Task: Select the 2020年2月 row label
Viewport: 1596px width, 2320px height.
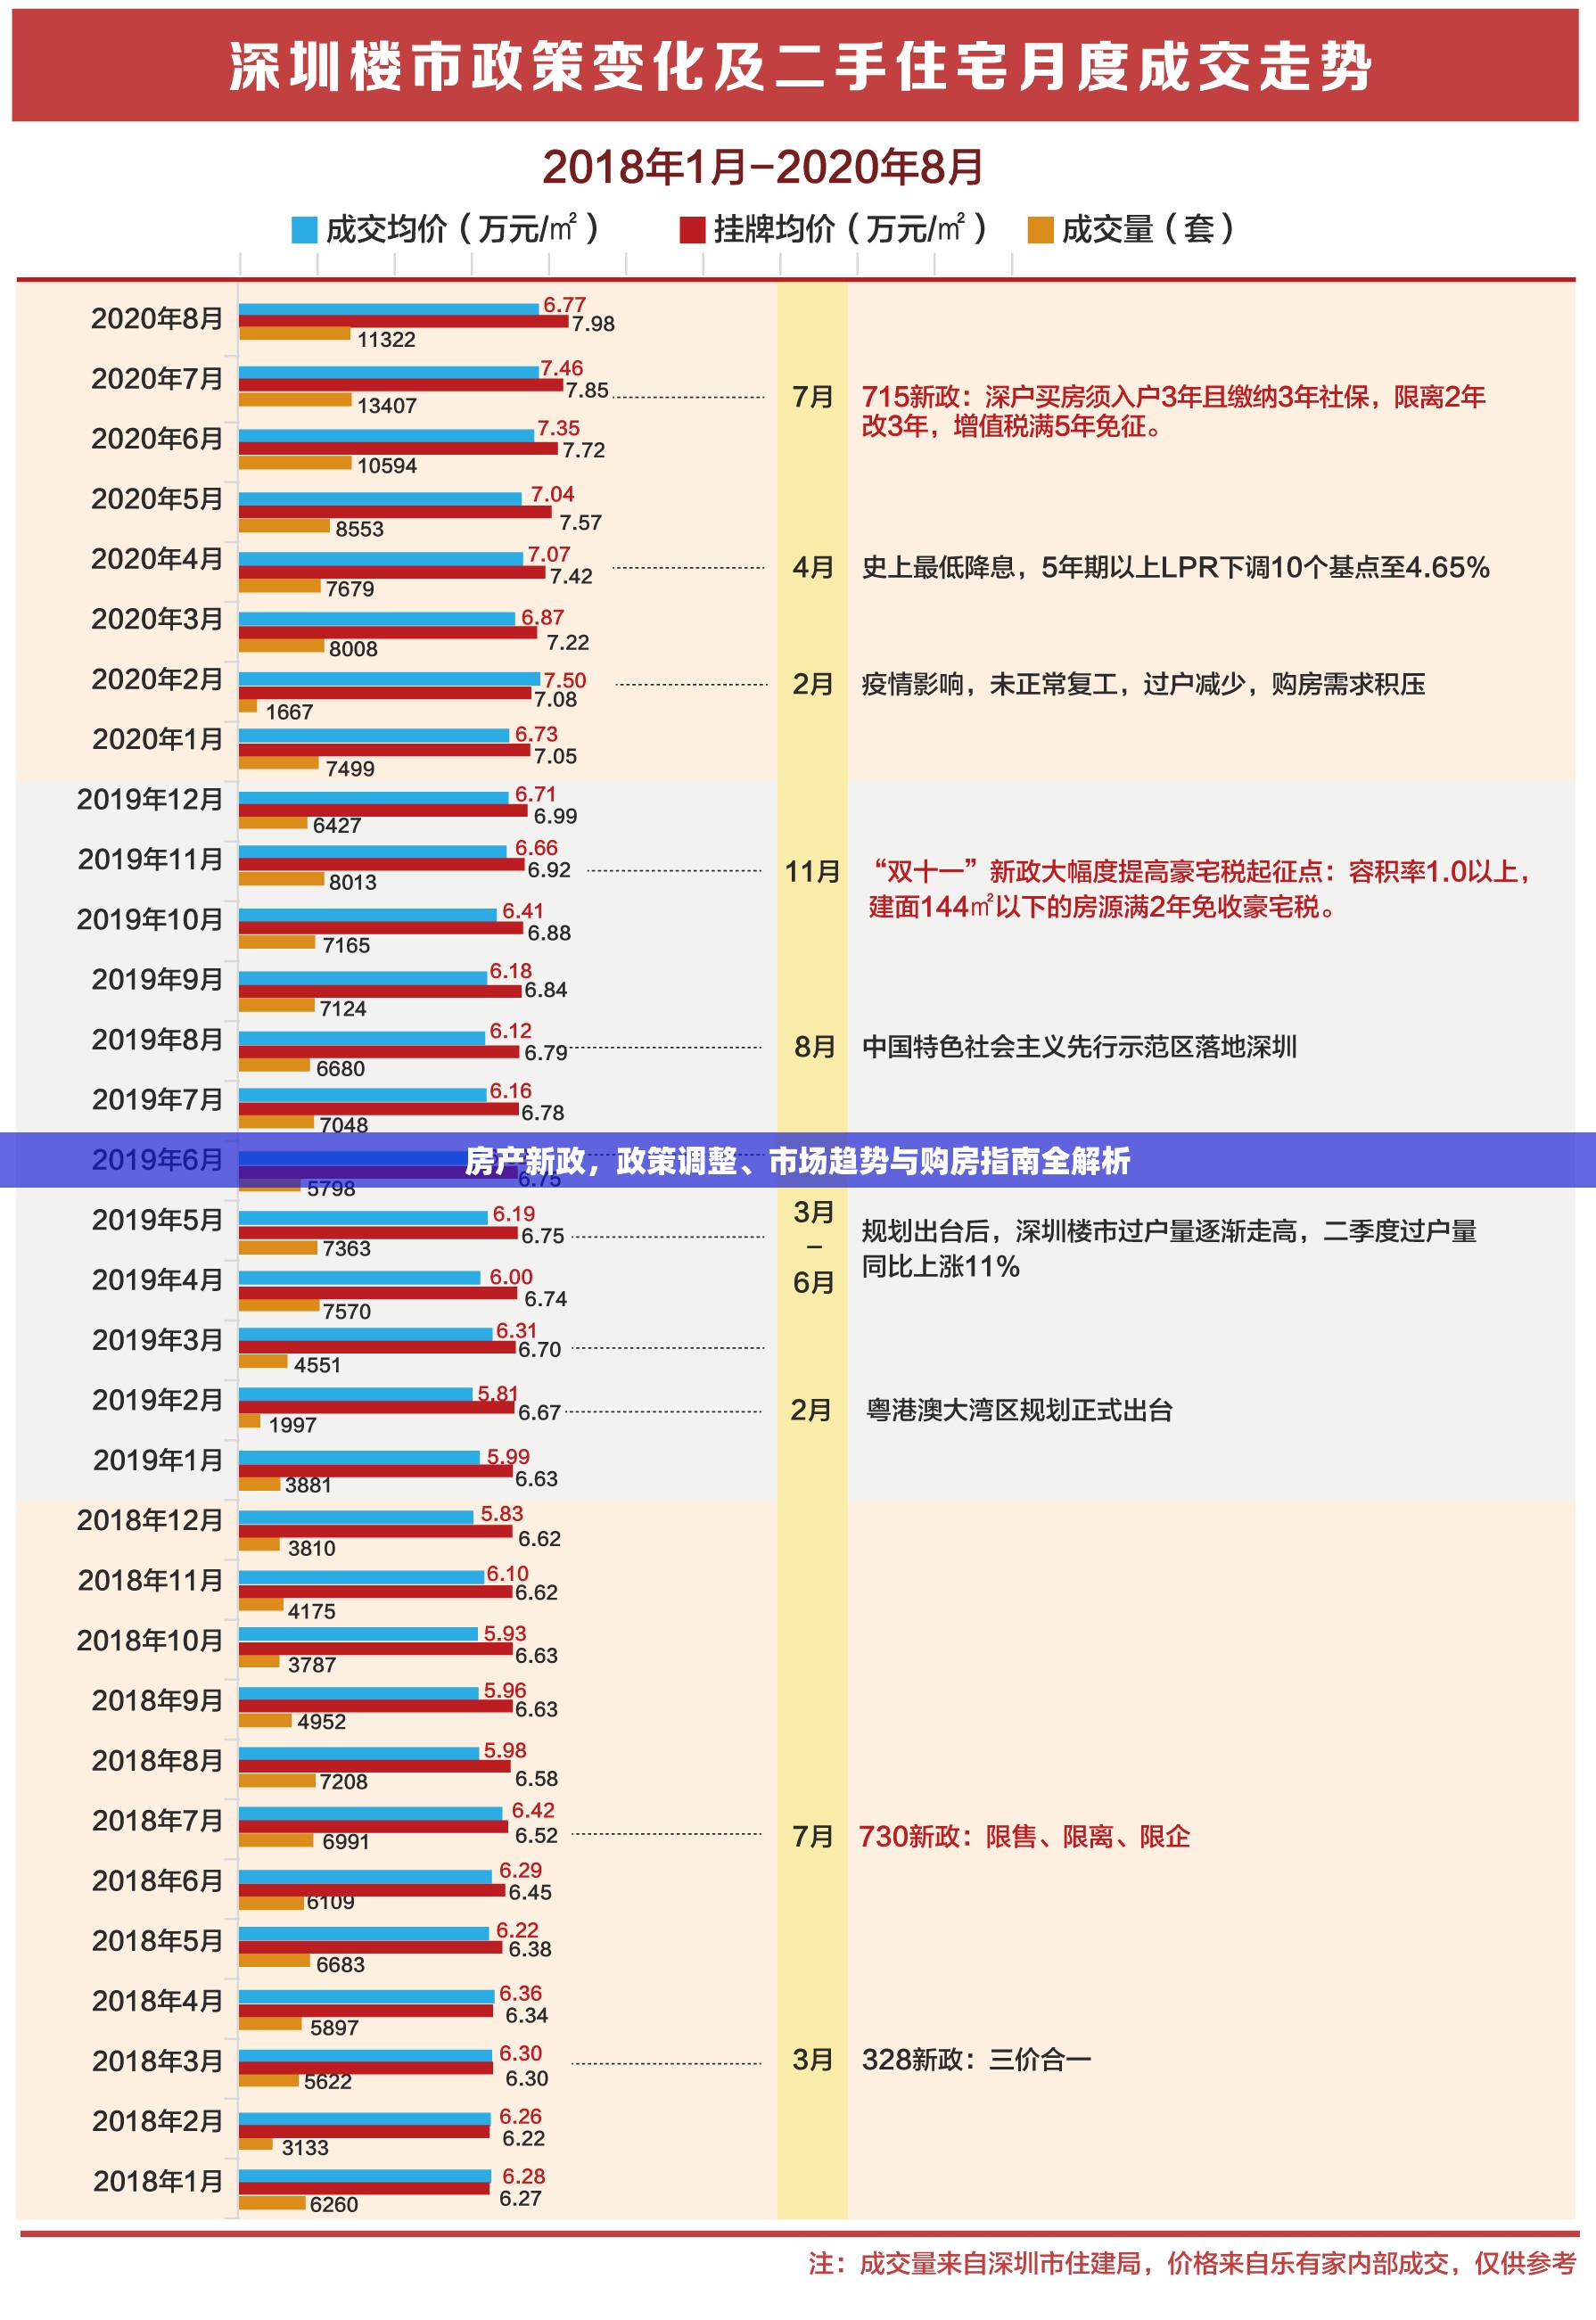Action: click(157, 679)
